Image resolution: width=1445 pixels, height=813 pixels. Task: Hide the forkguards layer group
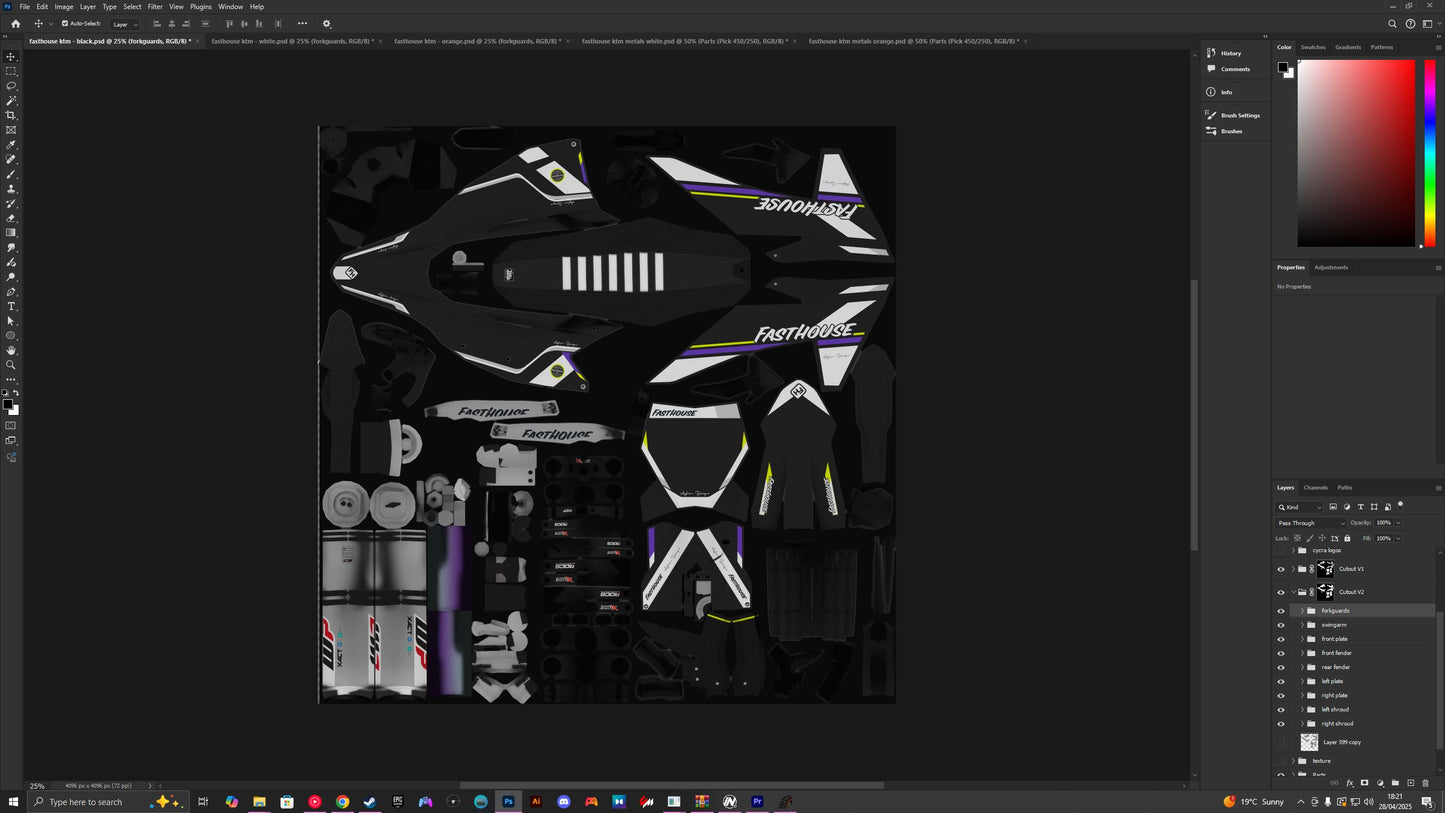click(x=1281, y=610)
